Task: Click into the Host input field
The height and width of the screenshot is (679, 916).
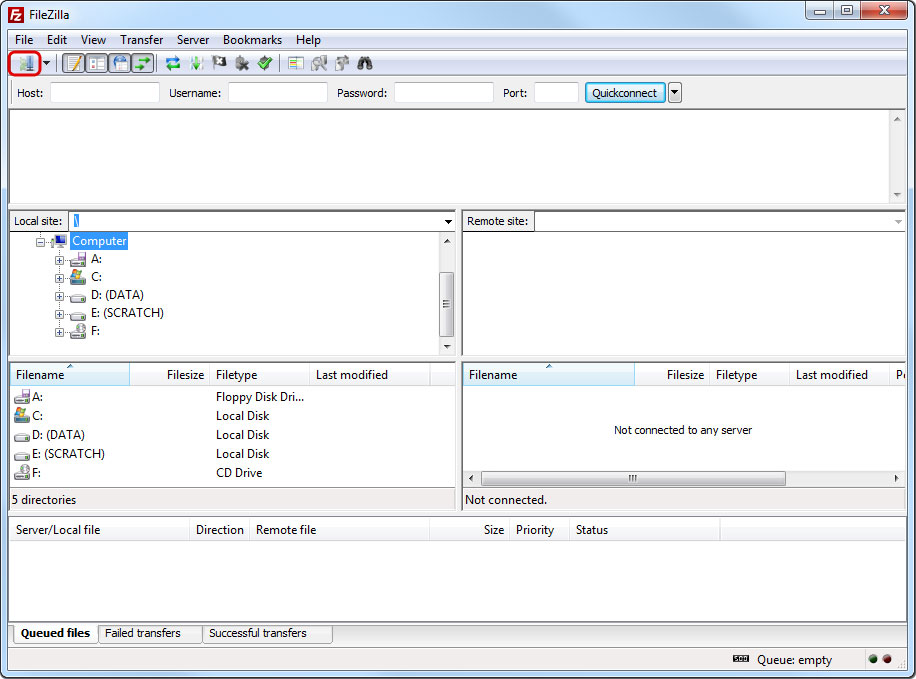Action: (105, 93)
